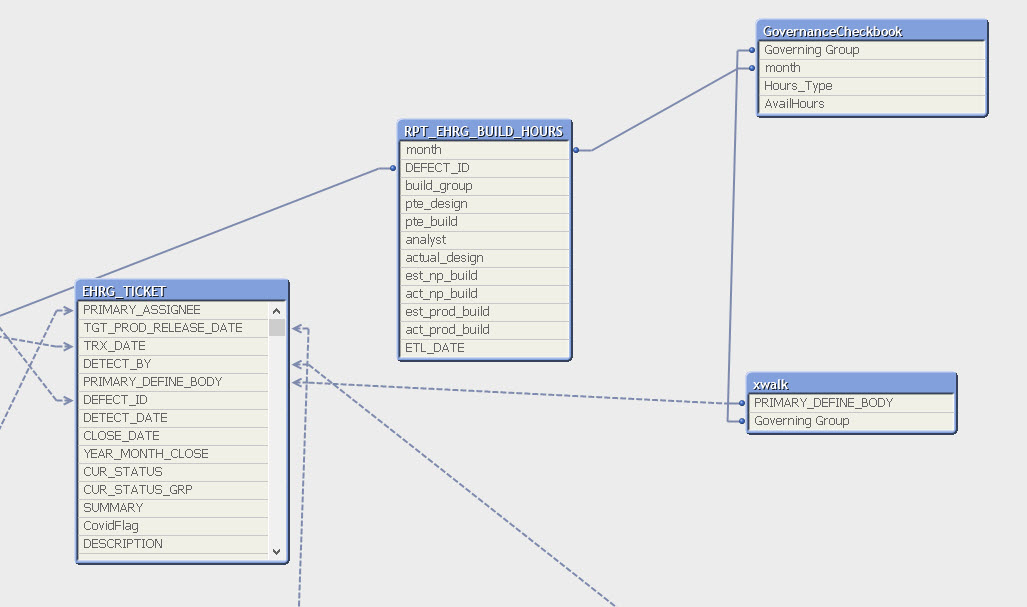Select ETL_DATE field

click(x=485, y=348)
